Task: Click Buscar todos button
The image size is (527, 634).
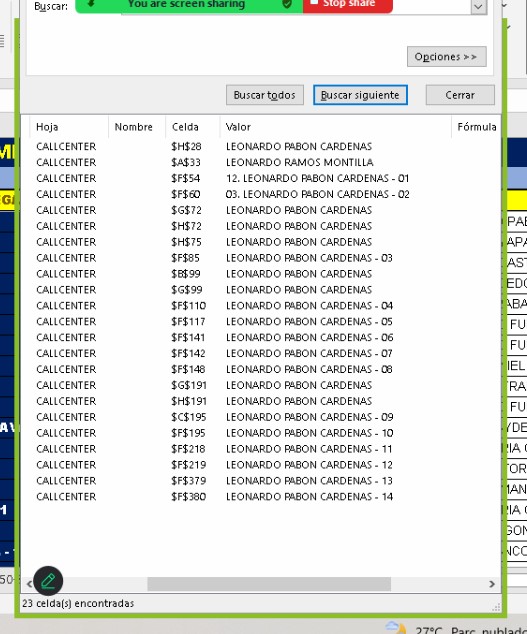Action: [265, 95]
